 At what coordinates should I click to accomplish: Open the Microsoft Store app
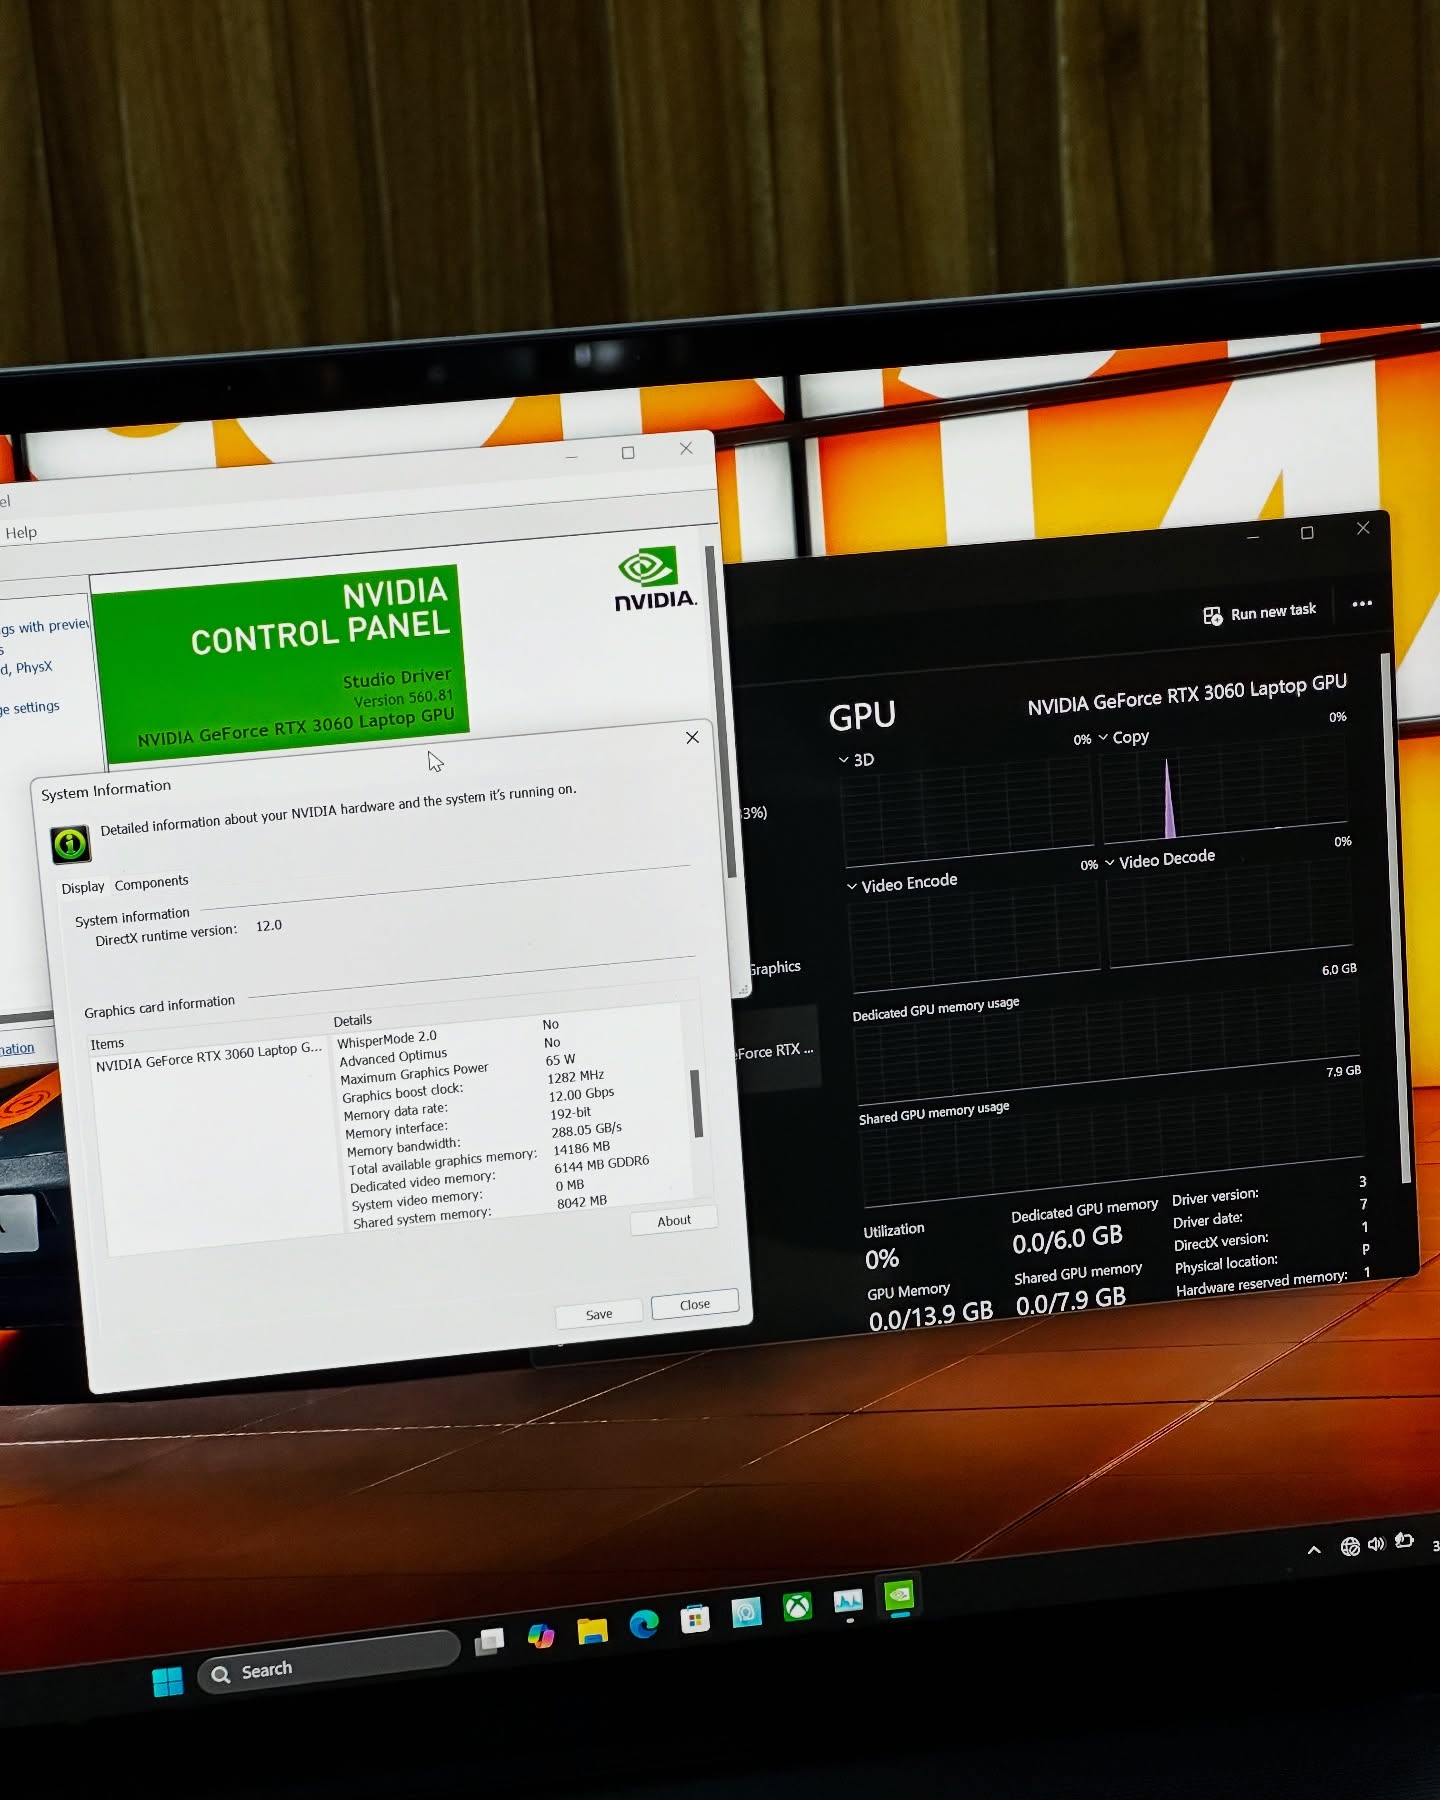click(694, 1619)
